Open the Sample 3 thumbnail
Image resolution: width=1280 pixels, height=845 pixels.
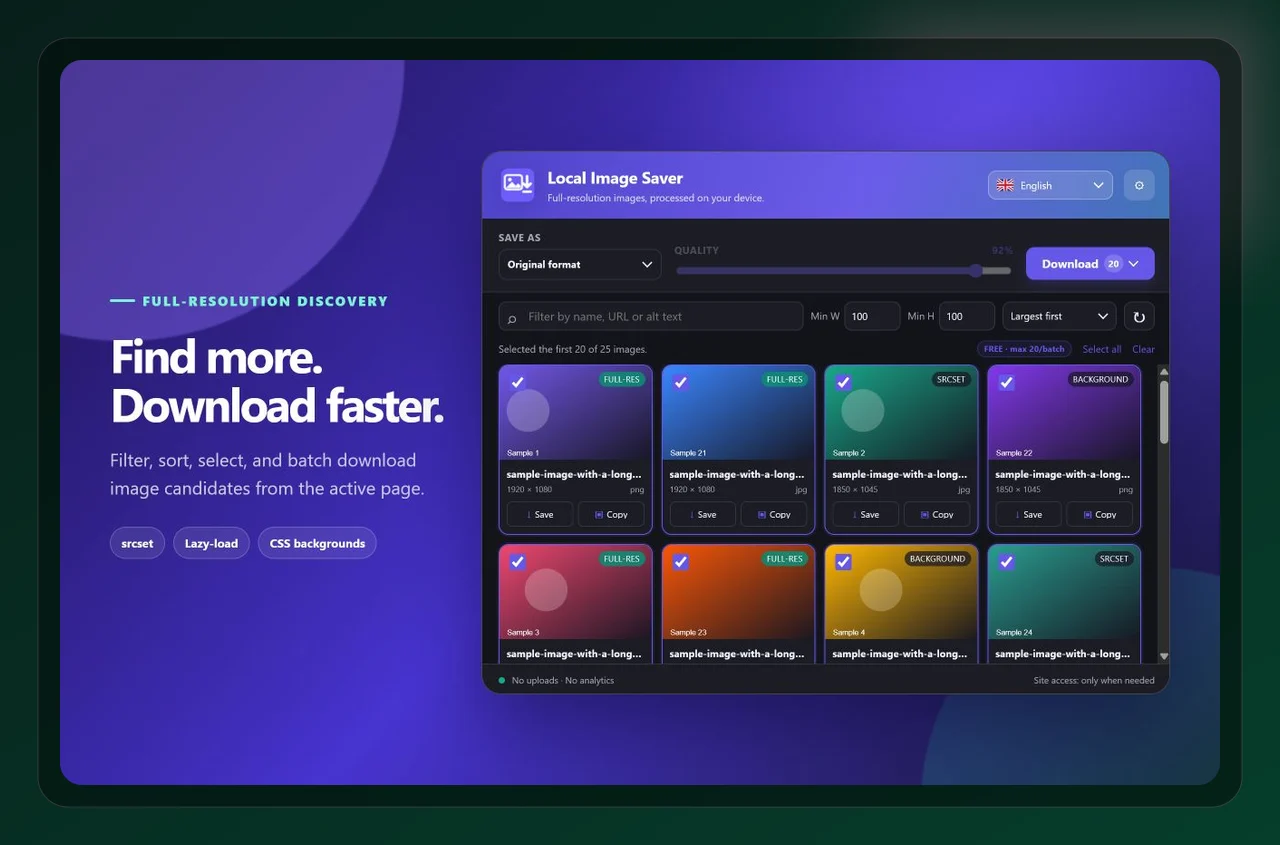(575, 592)
